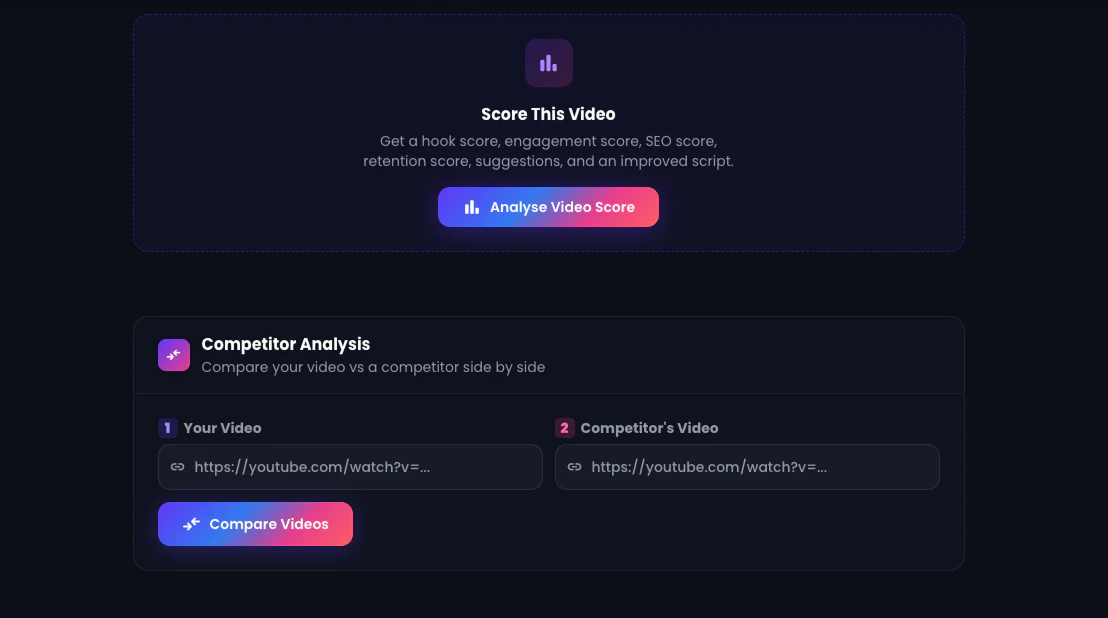Click the Compare Videos button
The height and width of the screenshot is (618, 1108).
255,524
